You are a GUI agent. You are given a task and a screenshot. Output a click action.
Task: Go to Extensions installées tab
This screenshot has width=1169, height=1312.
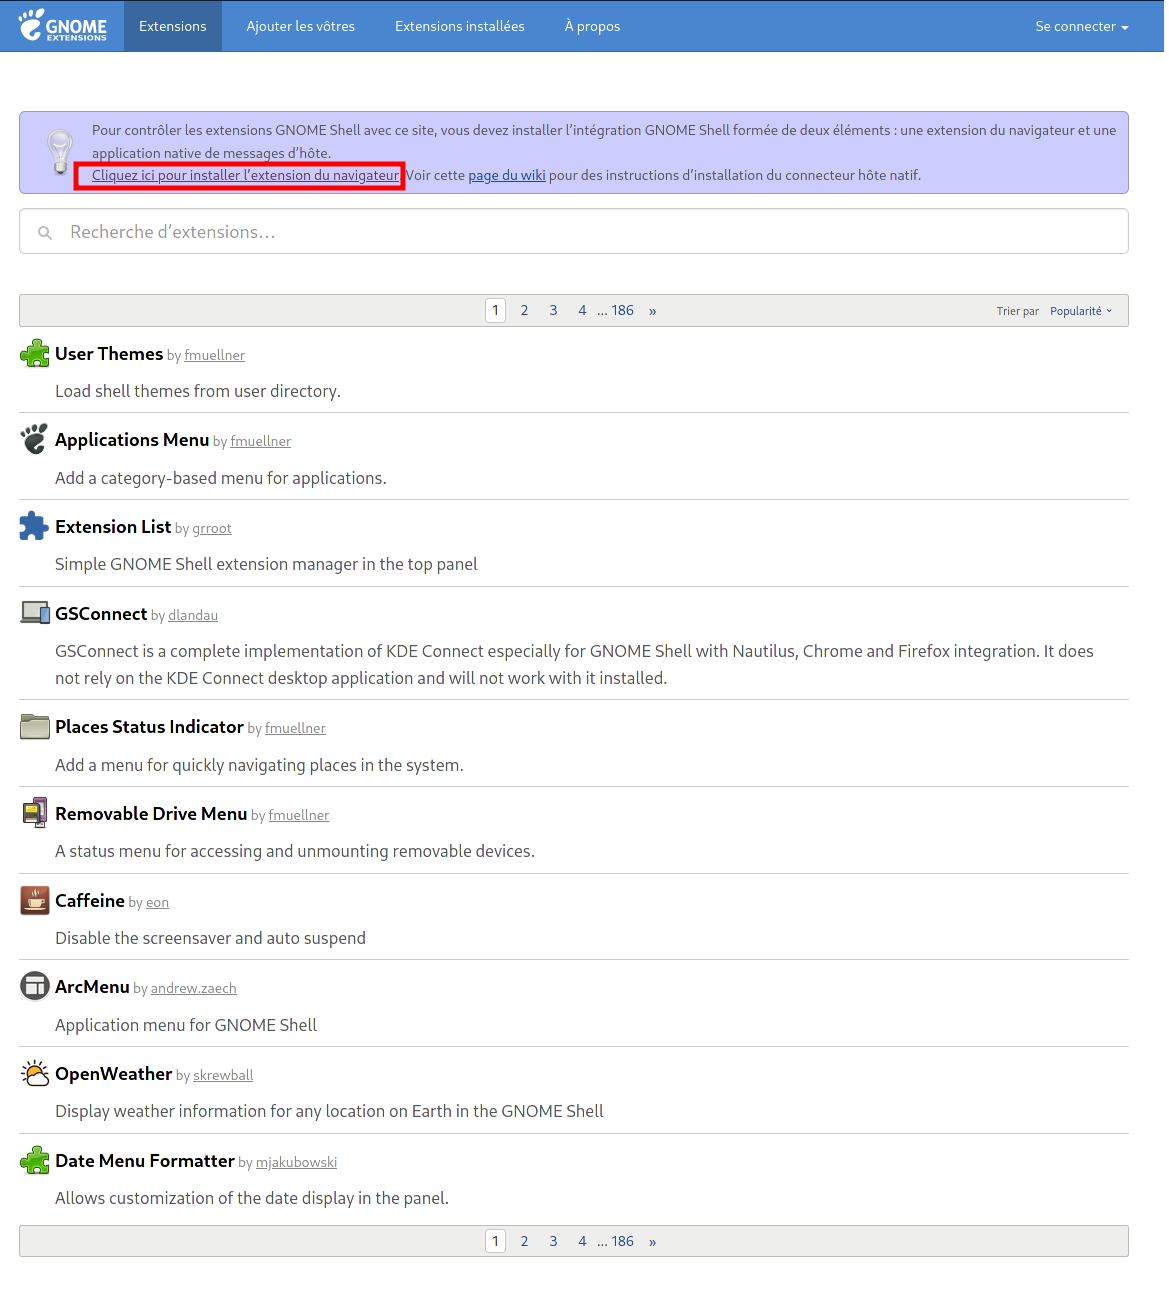460,27
